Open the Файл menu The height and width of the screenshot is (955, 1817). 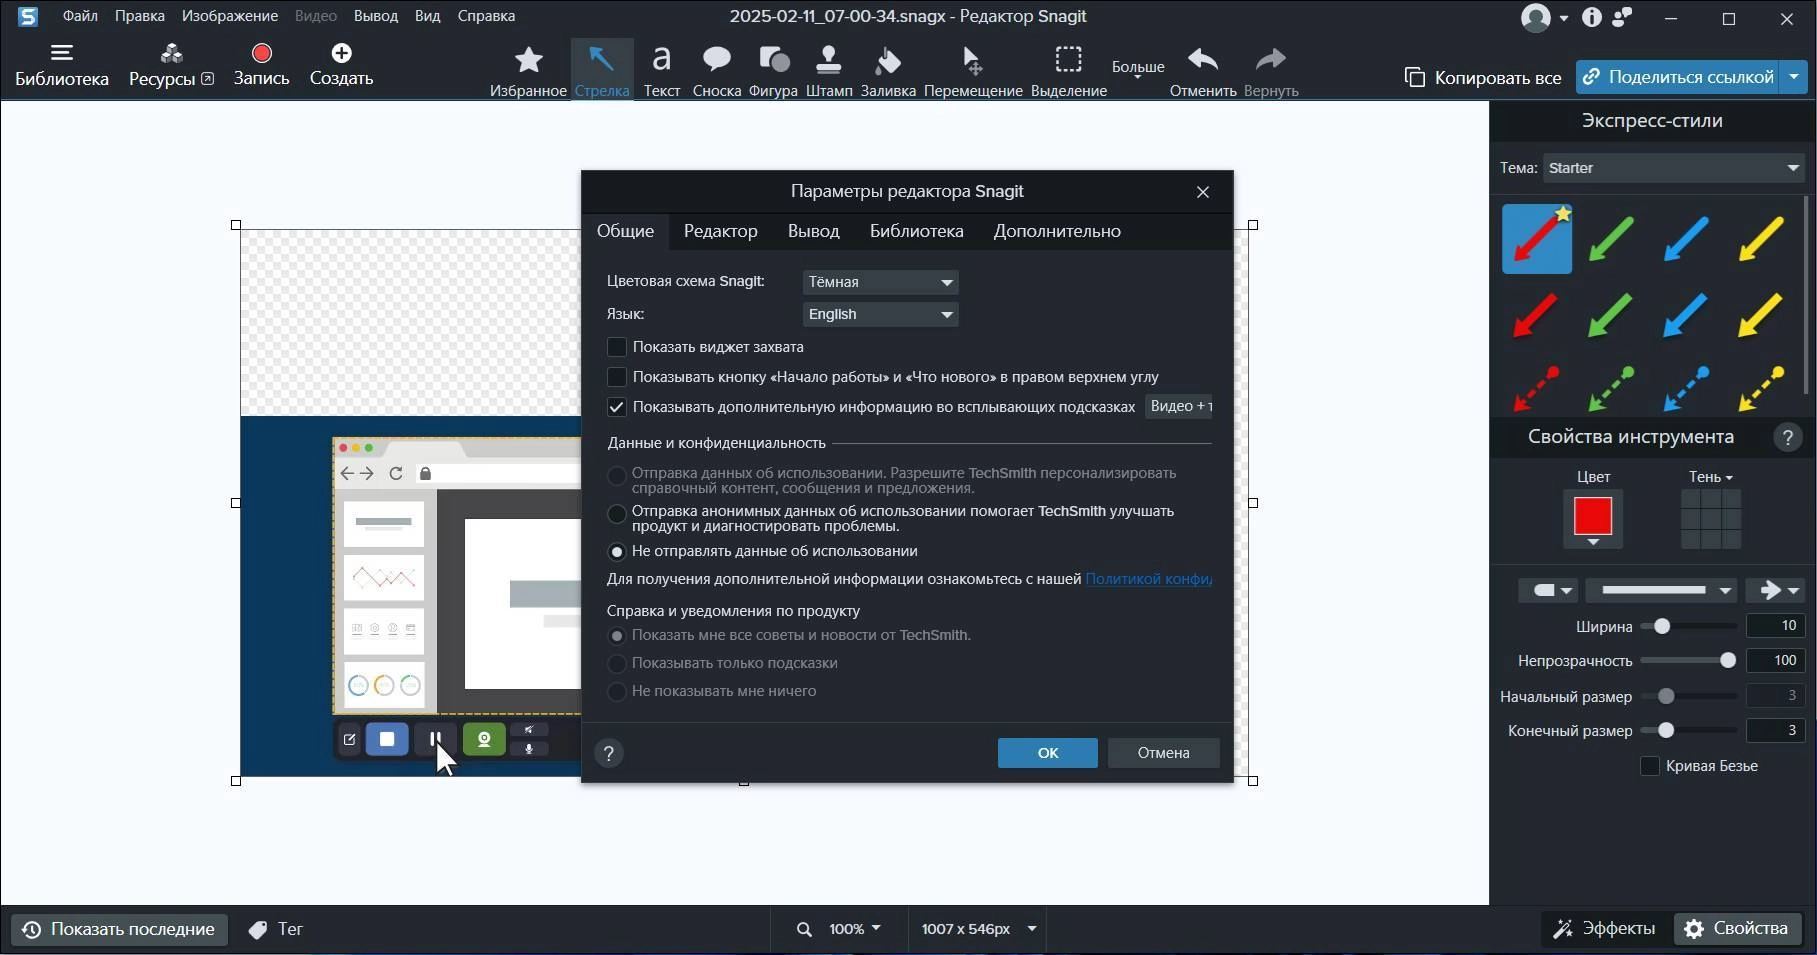pyautogui.click(x=80, y=16)
